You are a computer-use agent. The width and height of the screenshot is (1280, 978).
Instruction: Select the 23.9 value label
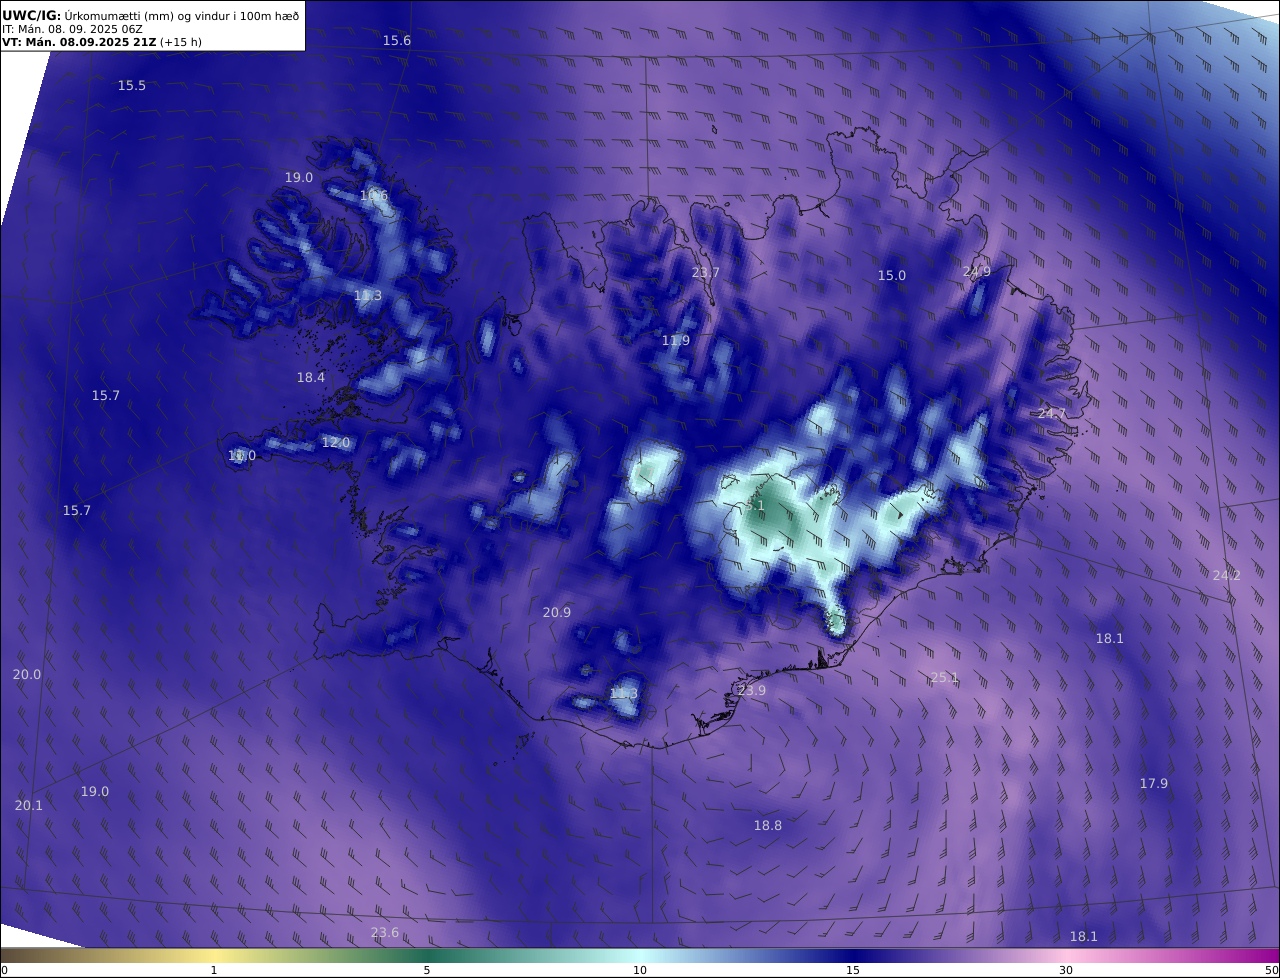tap(752, 691)
